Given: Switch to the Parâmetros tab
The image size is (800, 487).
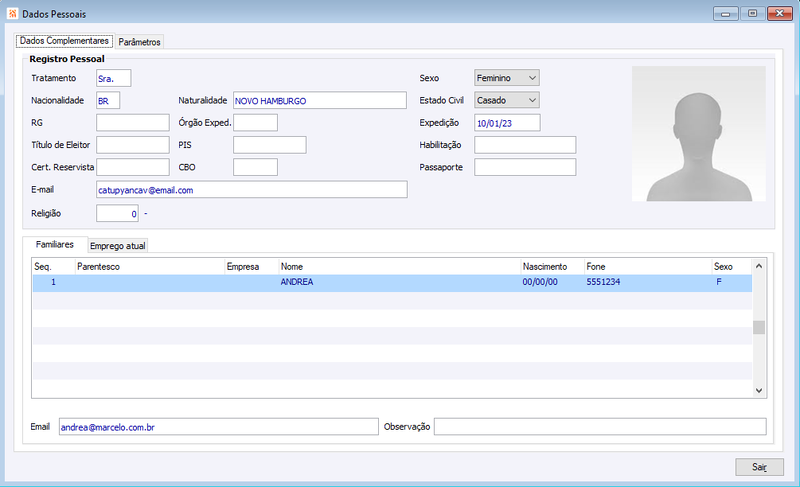Looking at the screenshot, I should pos(139,42).
